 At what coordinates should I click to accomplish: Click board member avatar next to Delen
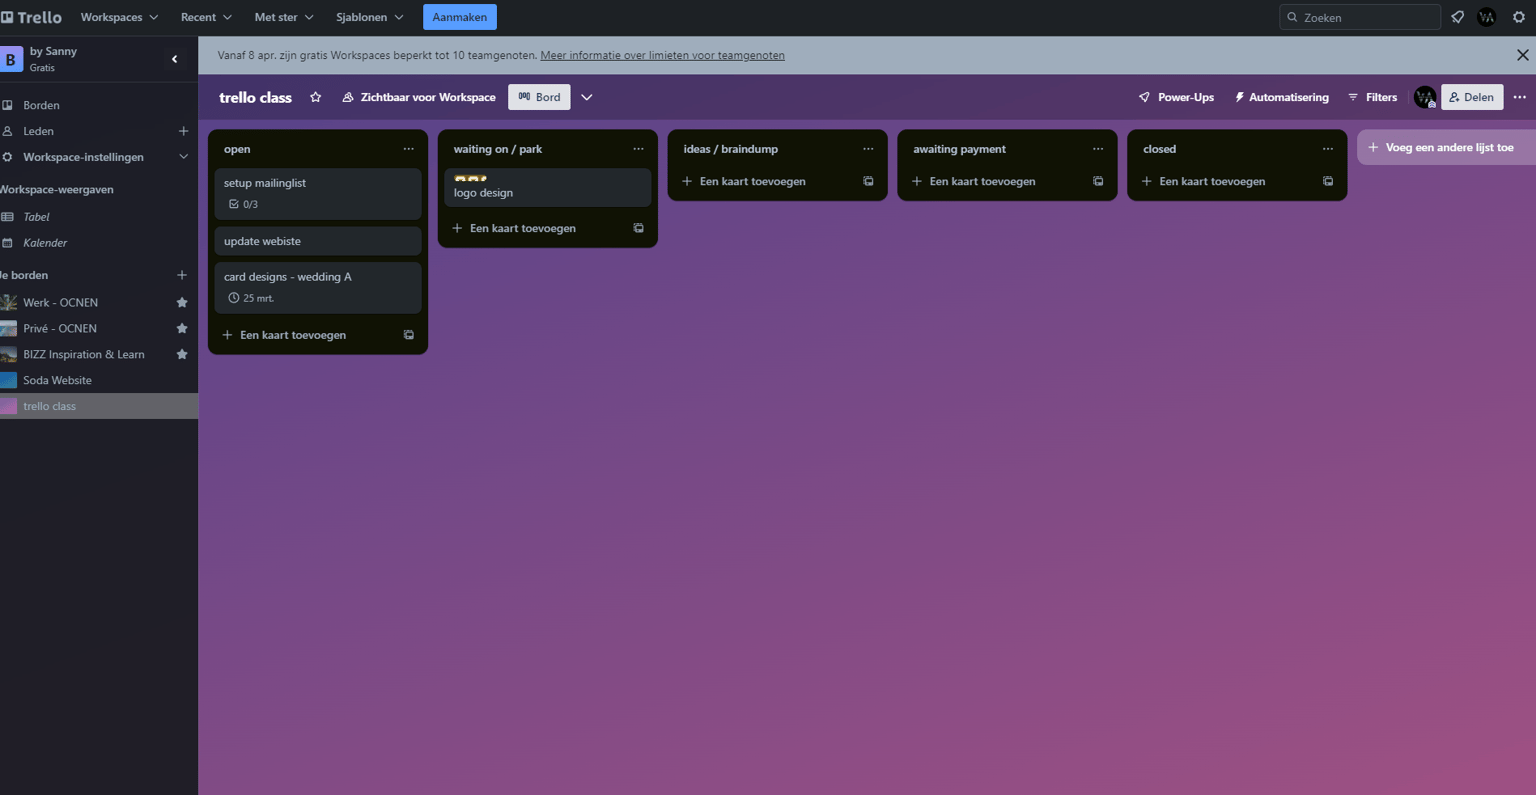1425,97
